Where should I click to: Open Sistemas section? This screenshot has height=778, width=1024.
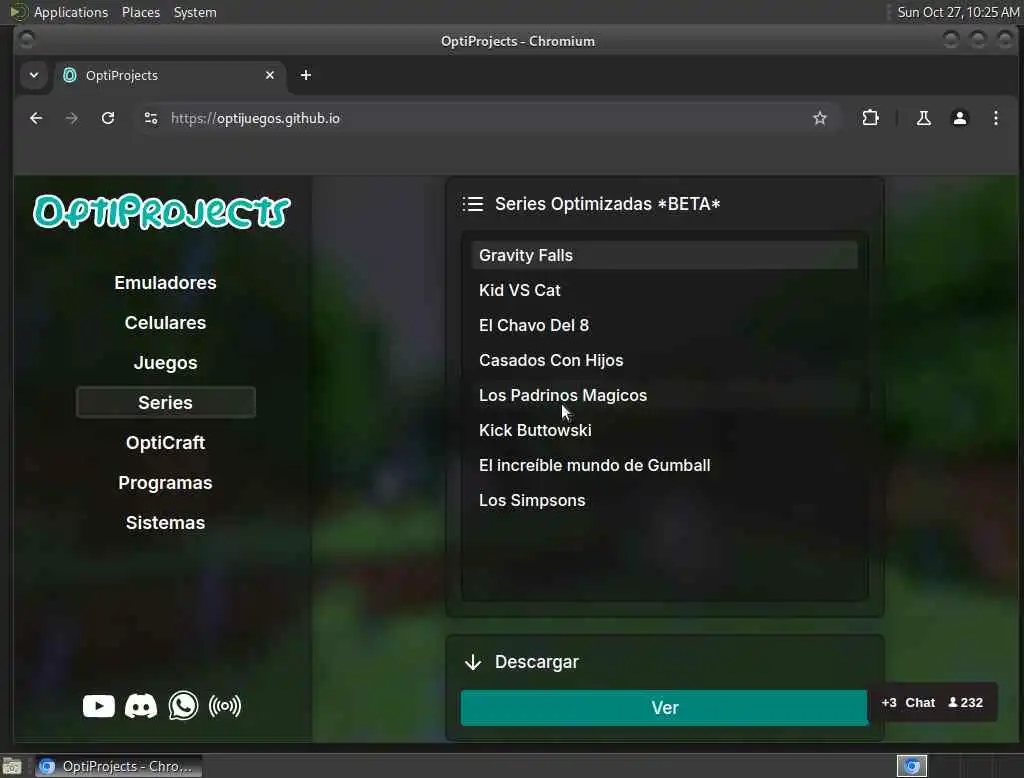click(165, 523)
